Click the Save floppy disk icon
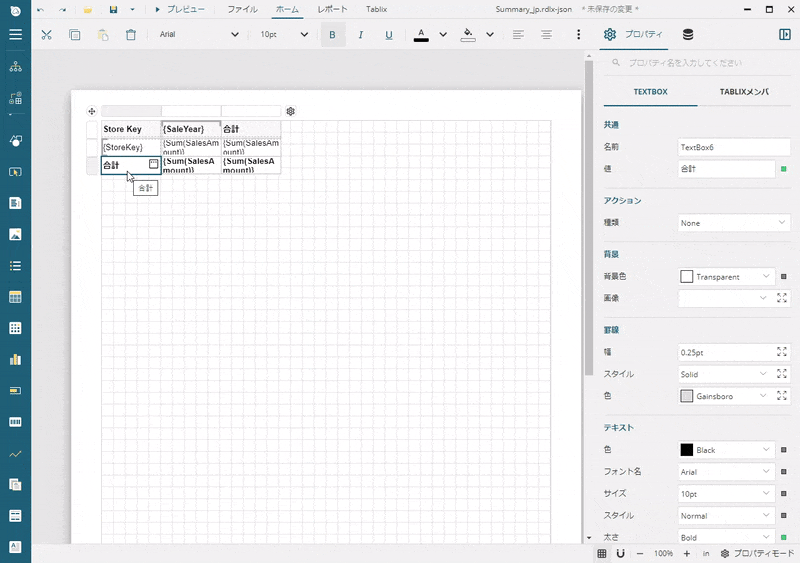Image resolution: width=800 pixels, height=563 pixels. point(113,9)
